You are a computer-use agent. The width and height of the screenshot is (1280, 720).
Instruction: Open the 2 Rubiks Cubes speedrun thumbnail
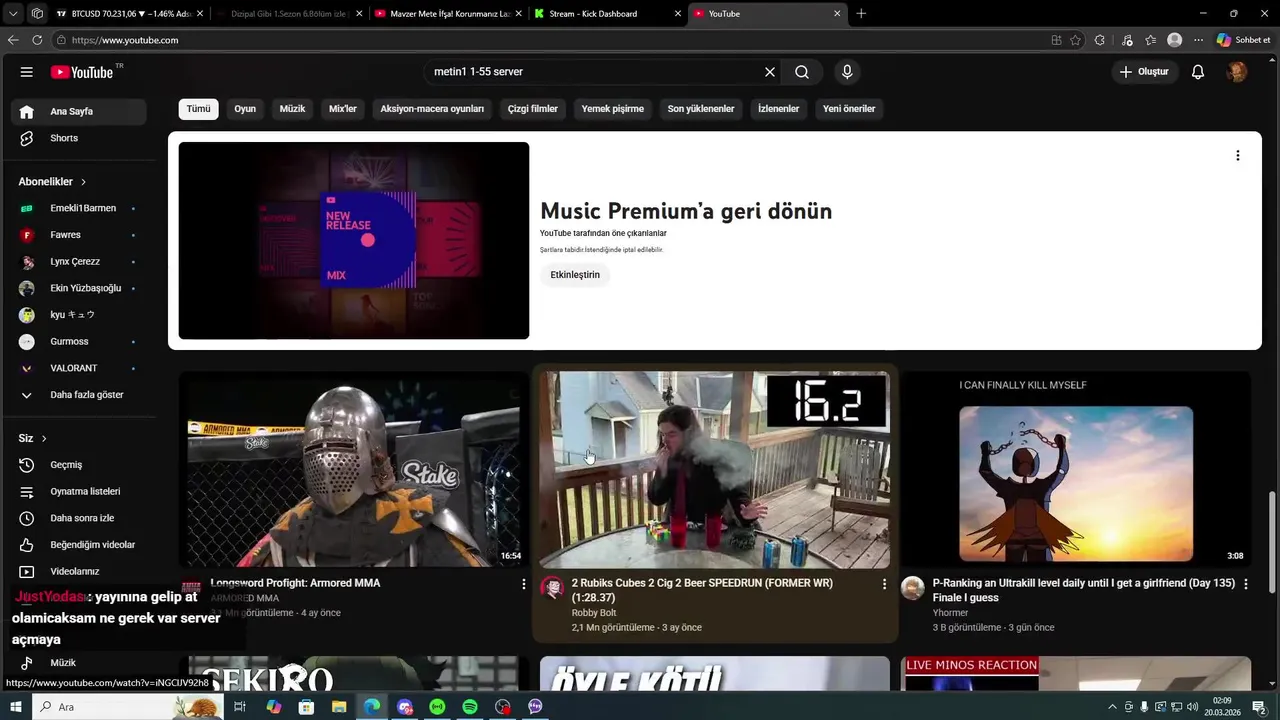[x=715, y=469]
